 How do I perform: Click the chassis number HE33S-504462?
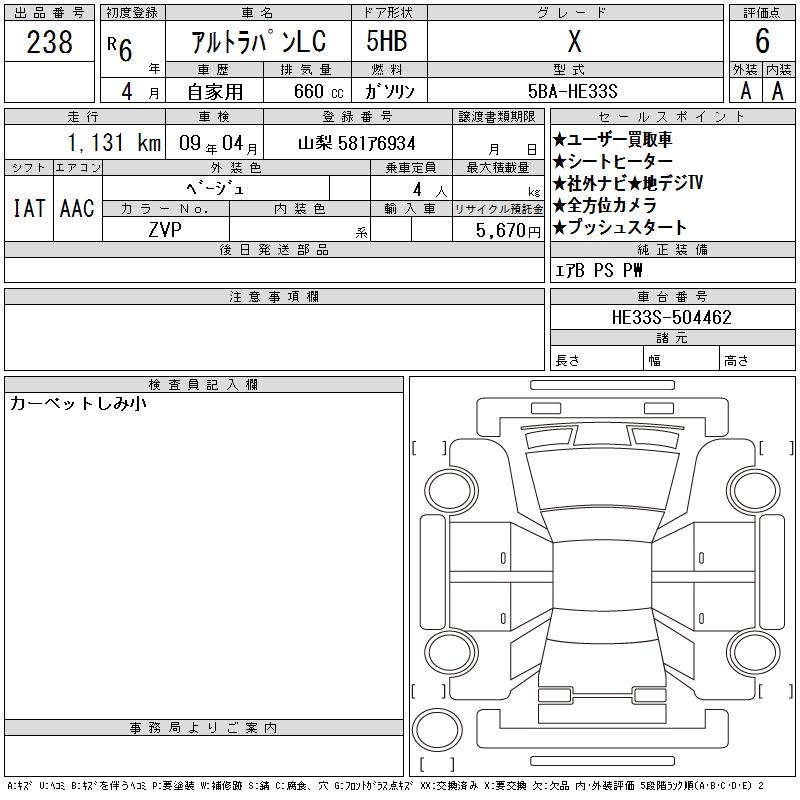671,318
